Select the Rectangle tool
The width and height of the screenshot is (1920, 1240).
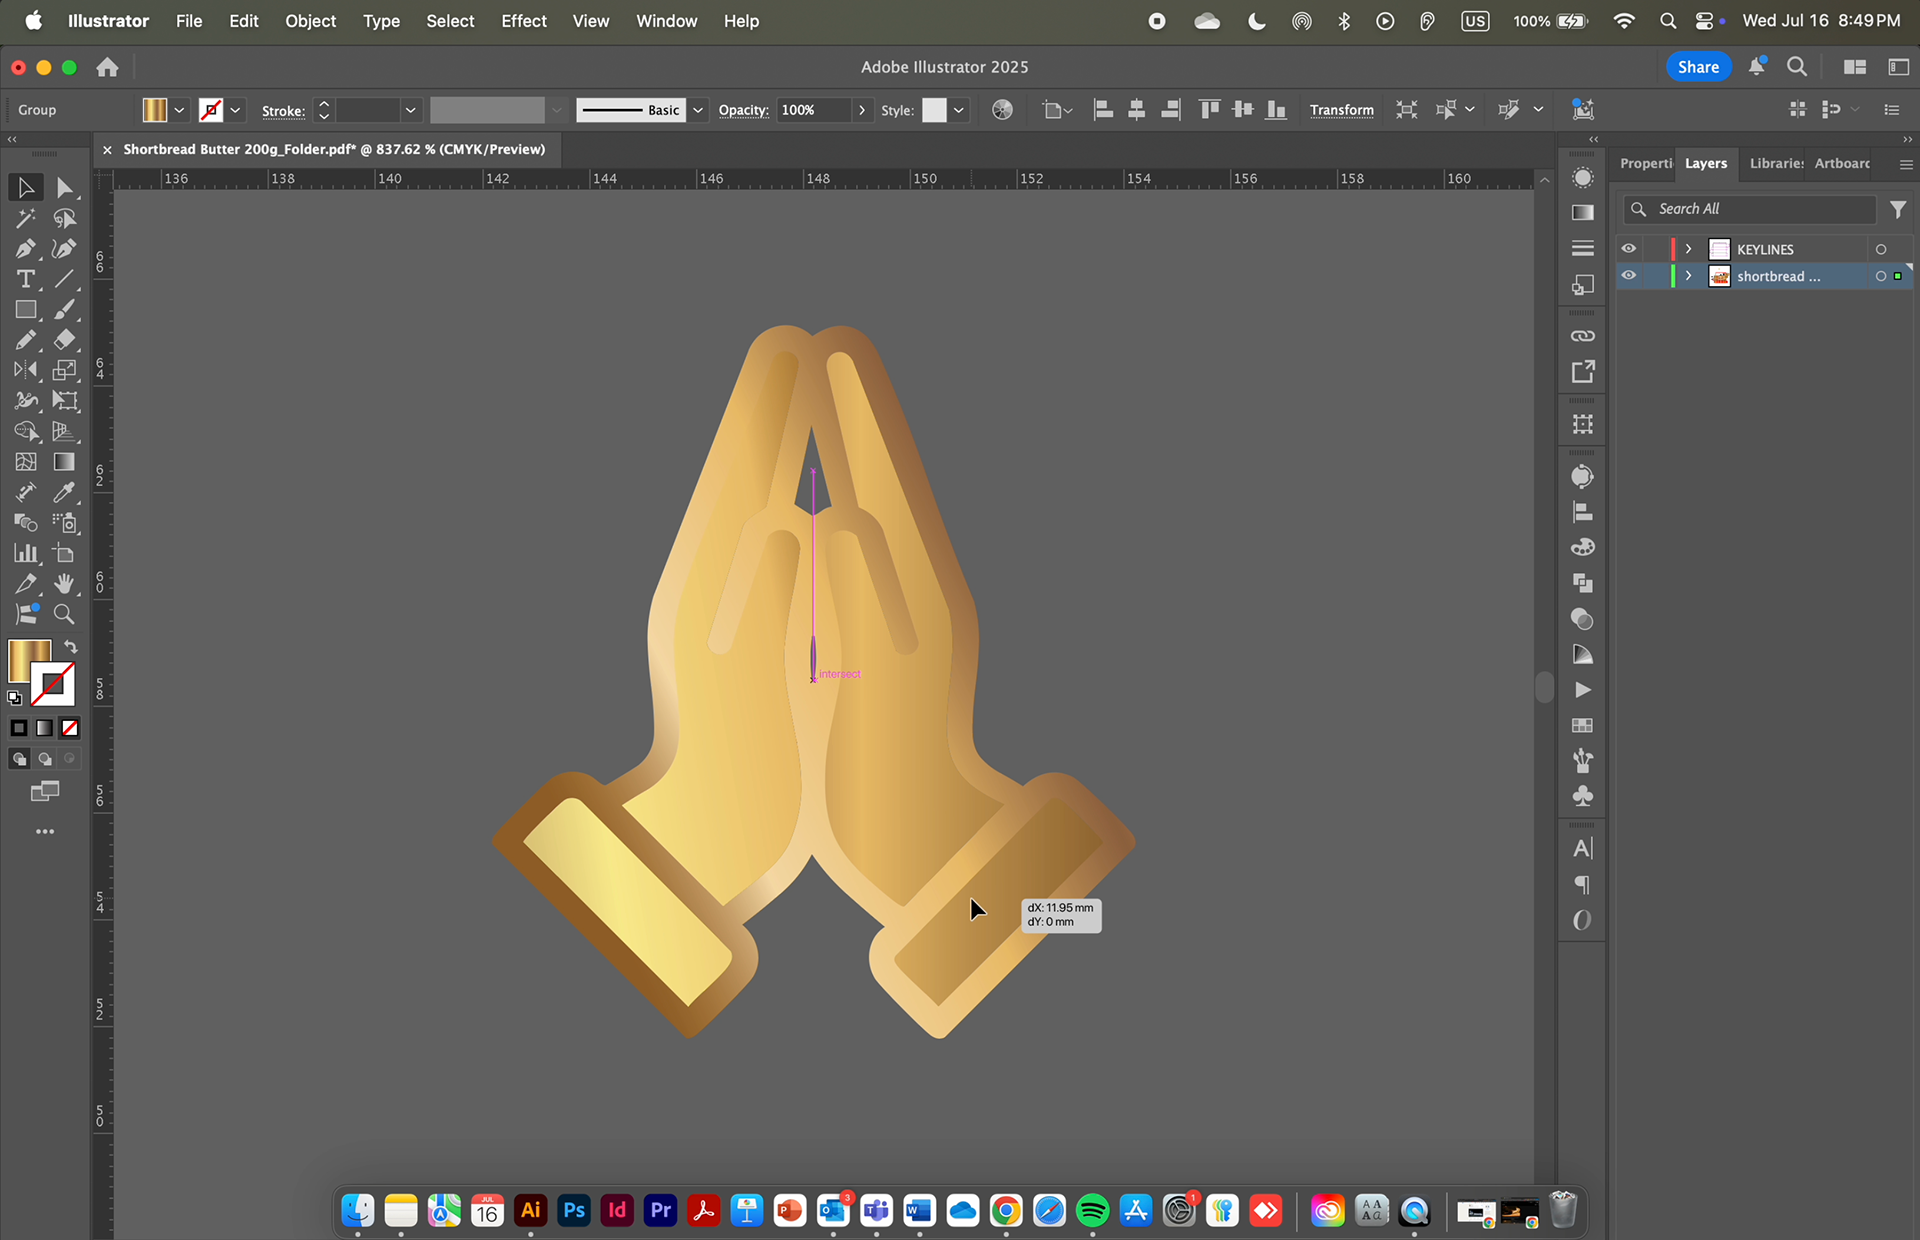point(25,310)
